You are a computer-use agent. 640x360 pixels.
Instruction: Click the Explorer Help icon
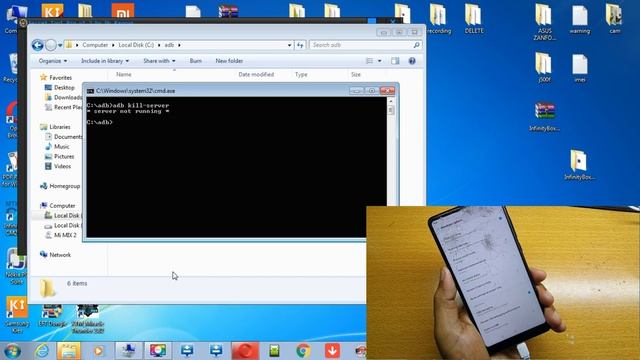pos(412,61)
